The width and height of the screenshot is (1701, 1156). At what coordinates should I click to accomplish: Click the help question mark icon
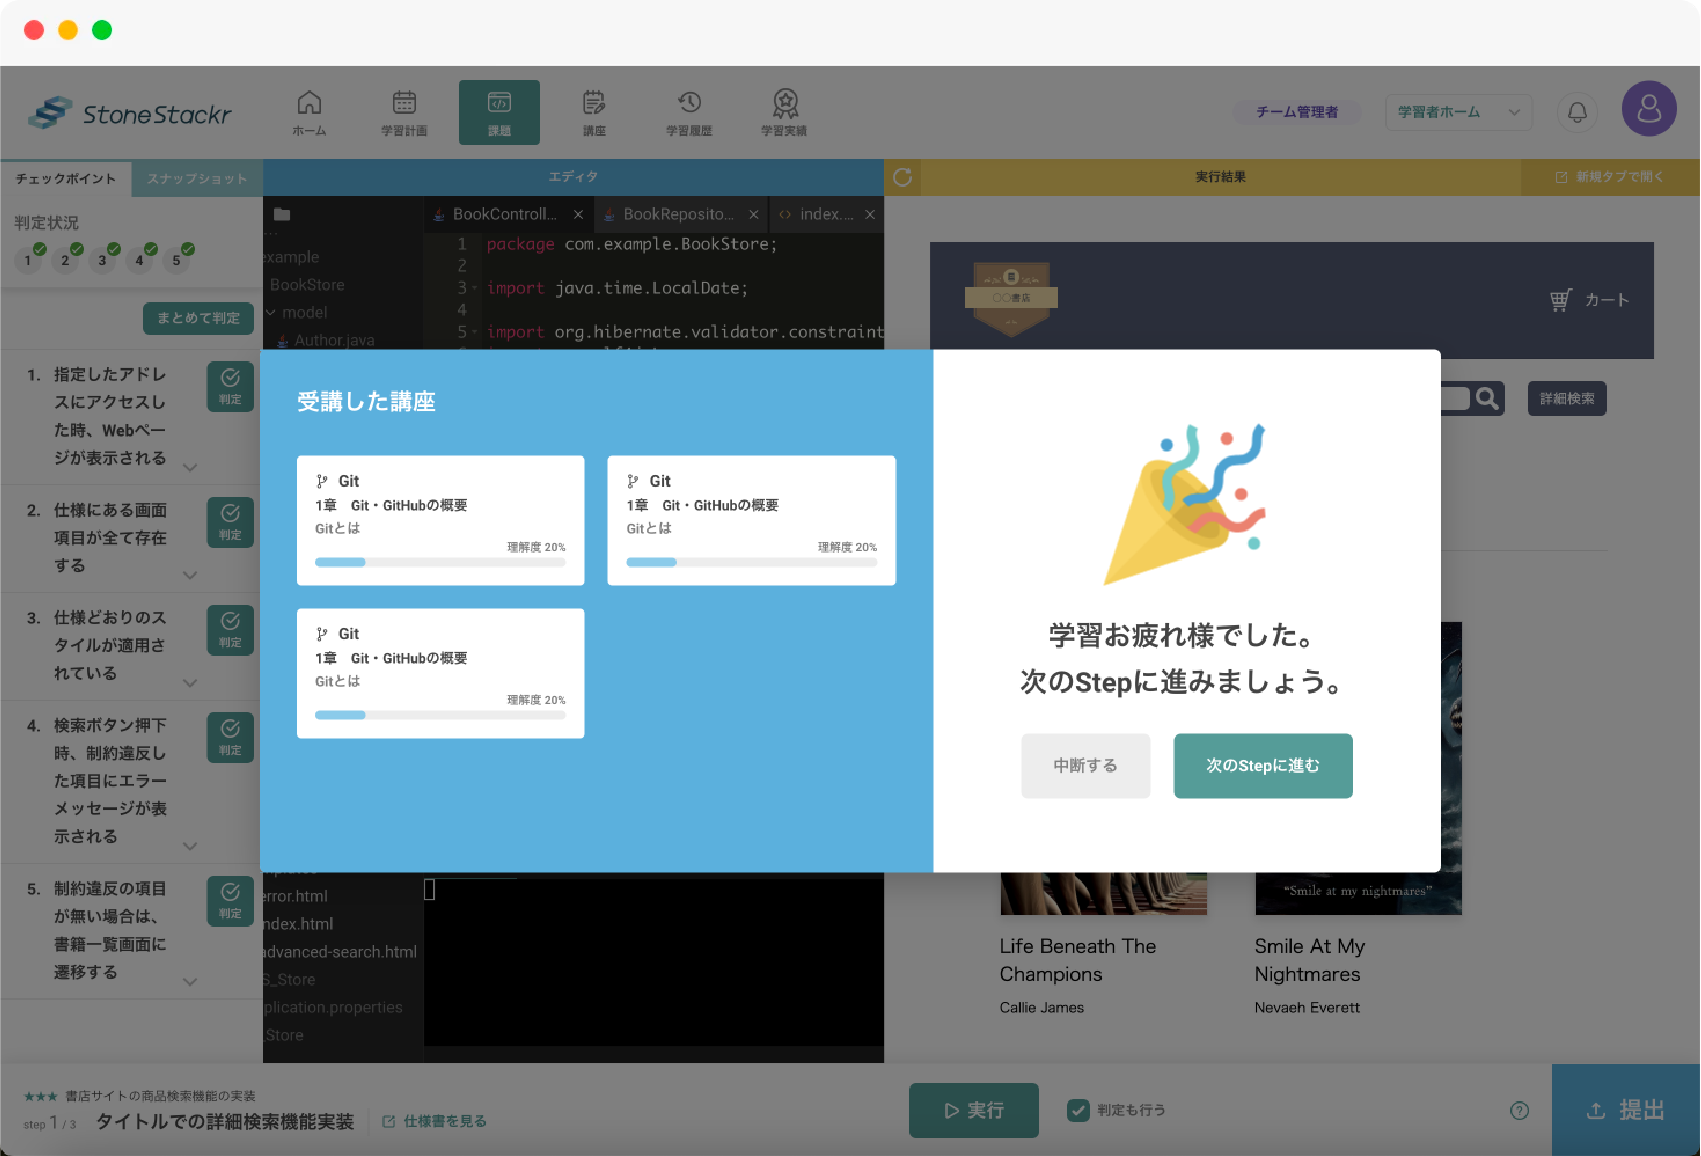coord(1519,1110)
